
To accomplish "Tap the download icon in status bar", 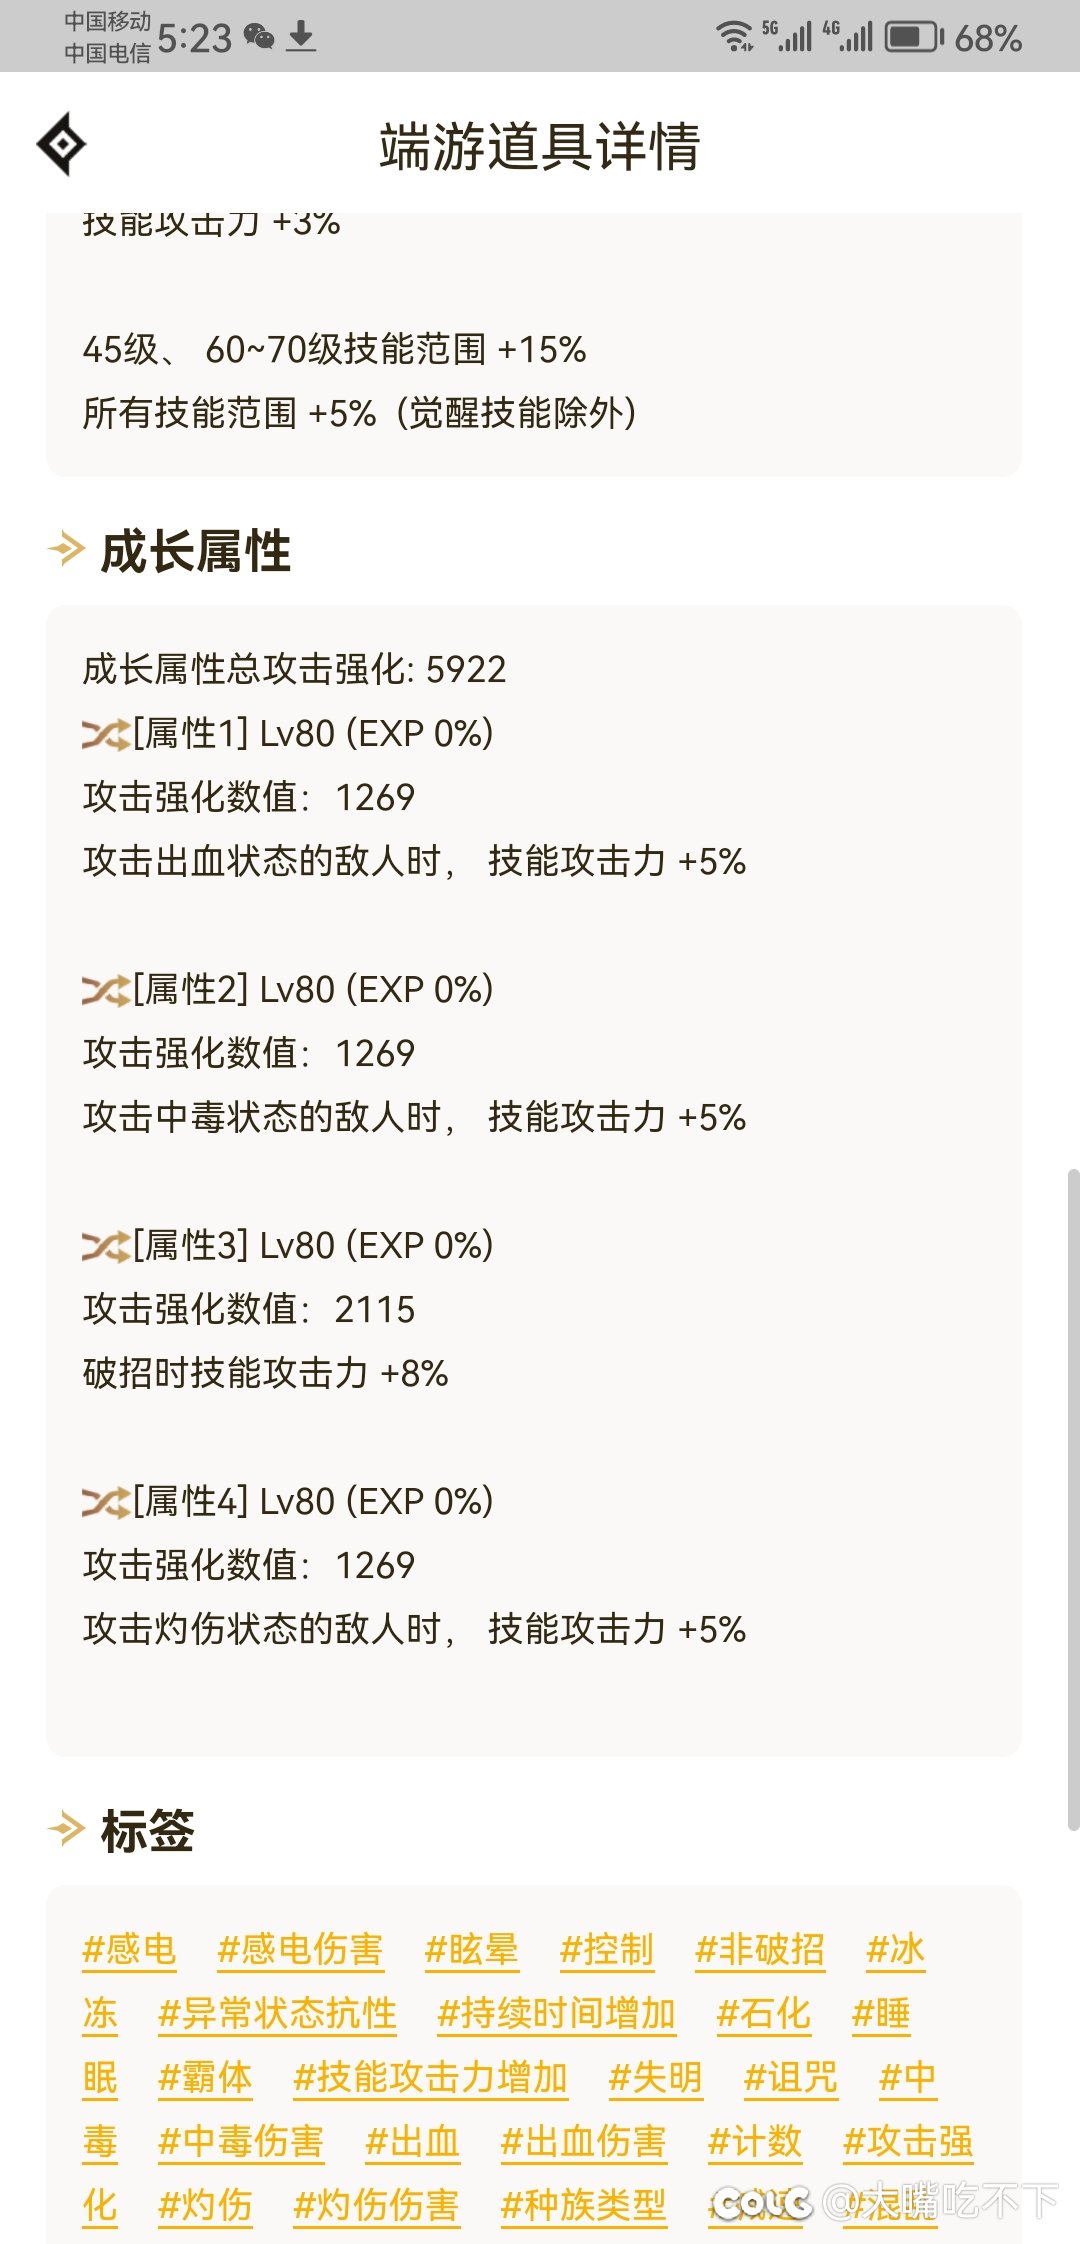I will 301,38.
